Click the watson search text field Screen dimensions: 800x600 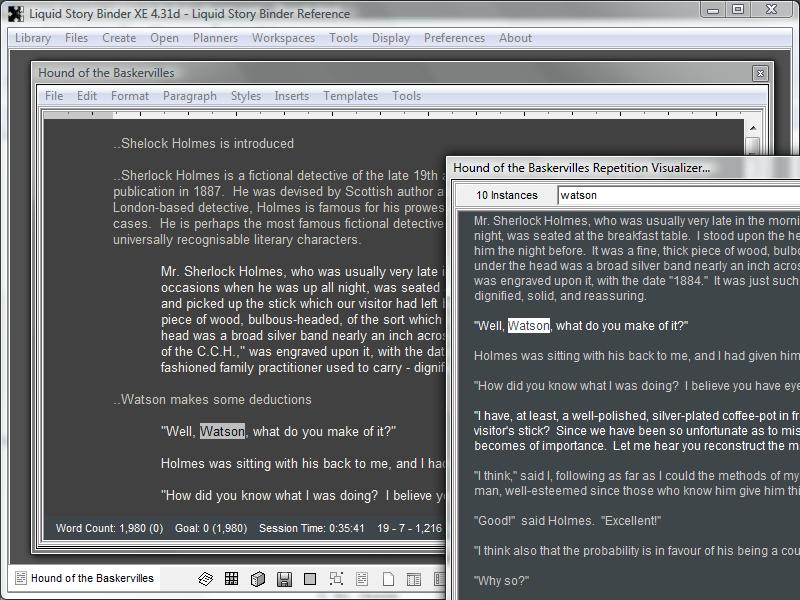670,195
